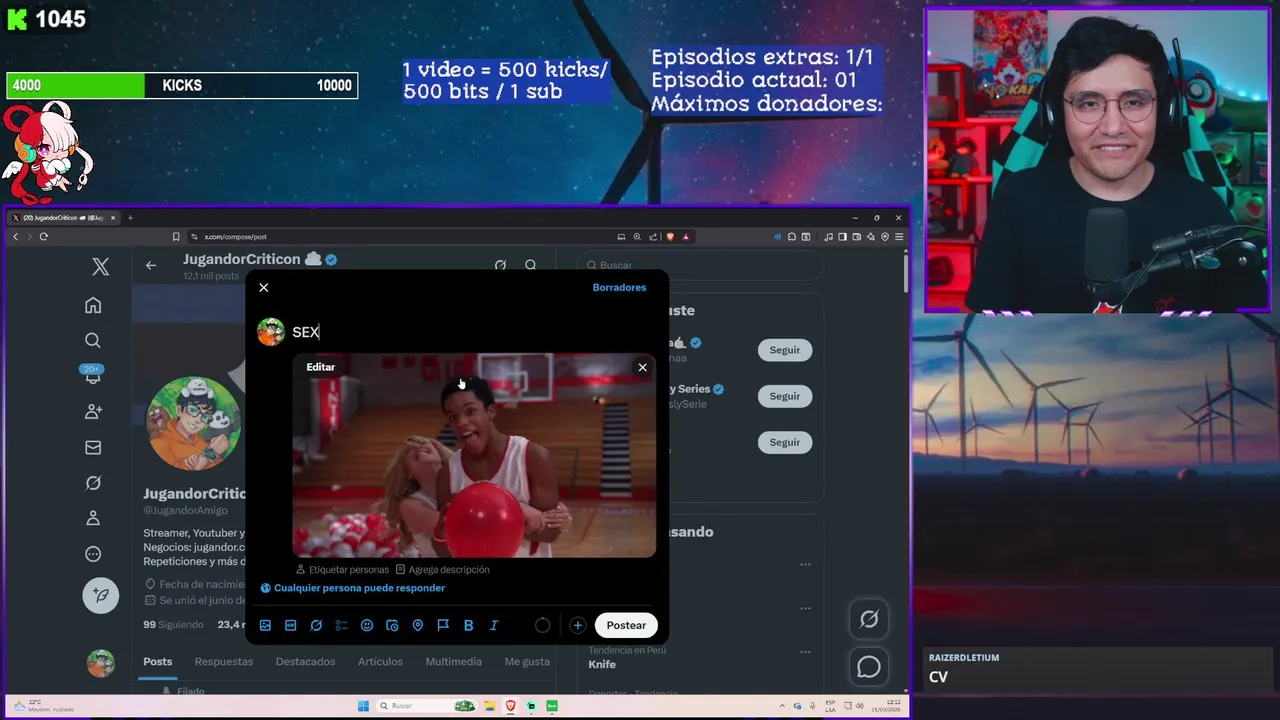
Task: Click the flag icon in composer toolbar
Action: (x=443, y=625)
